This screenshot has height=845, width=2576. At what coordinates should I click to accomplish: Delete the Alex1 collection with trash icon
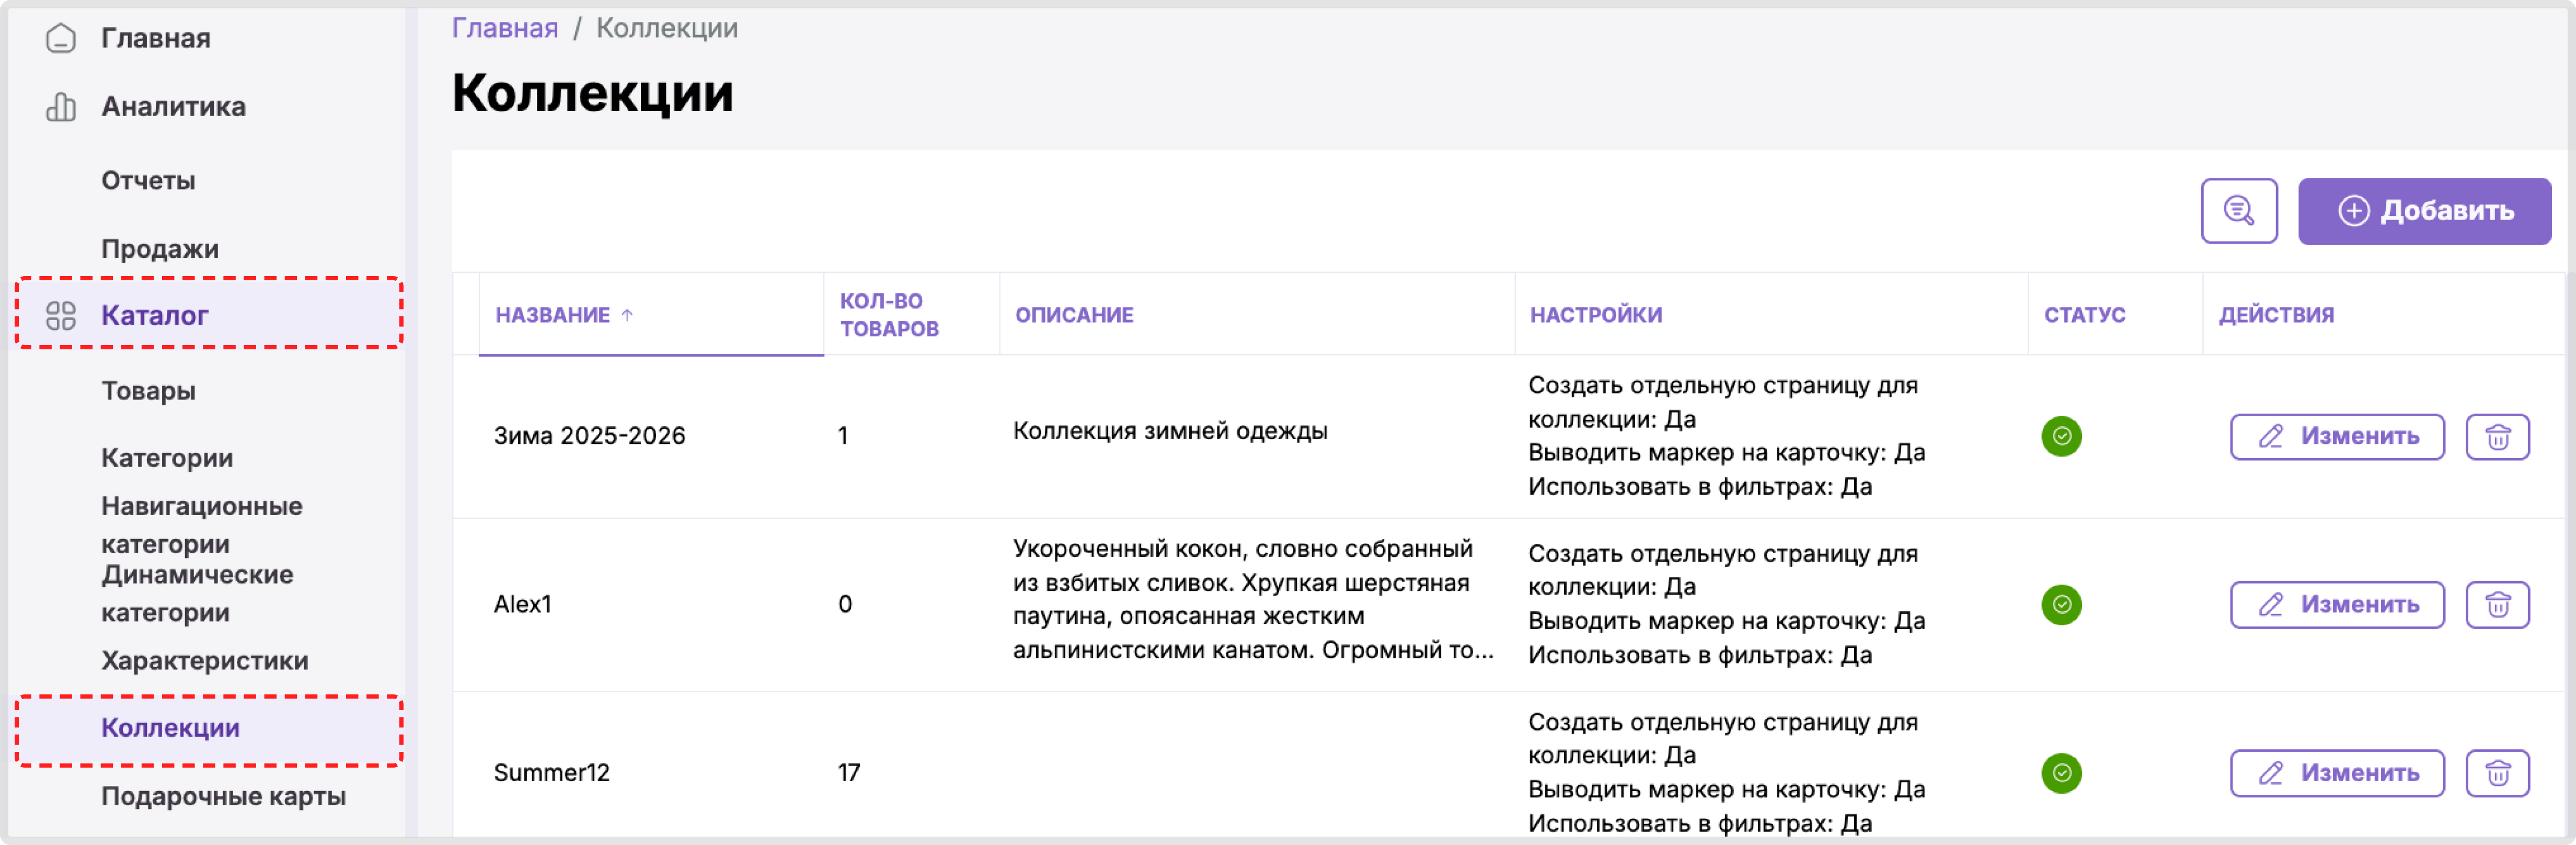point(2497,605)
